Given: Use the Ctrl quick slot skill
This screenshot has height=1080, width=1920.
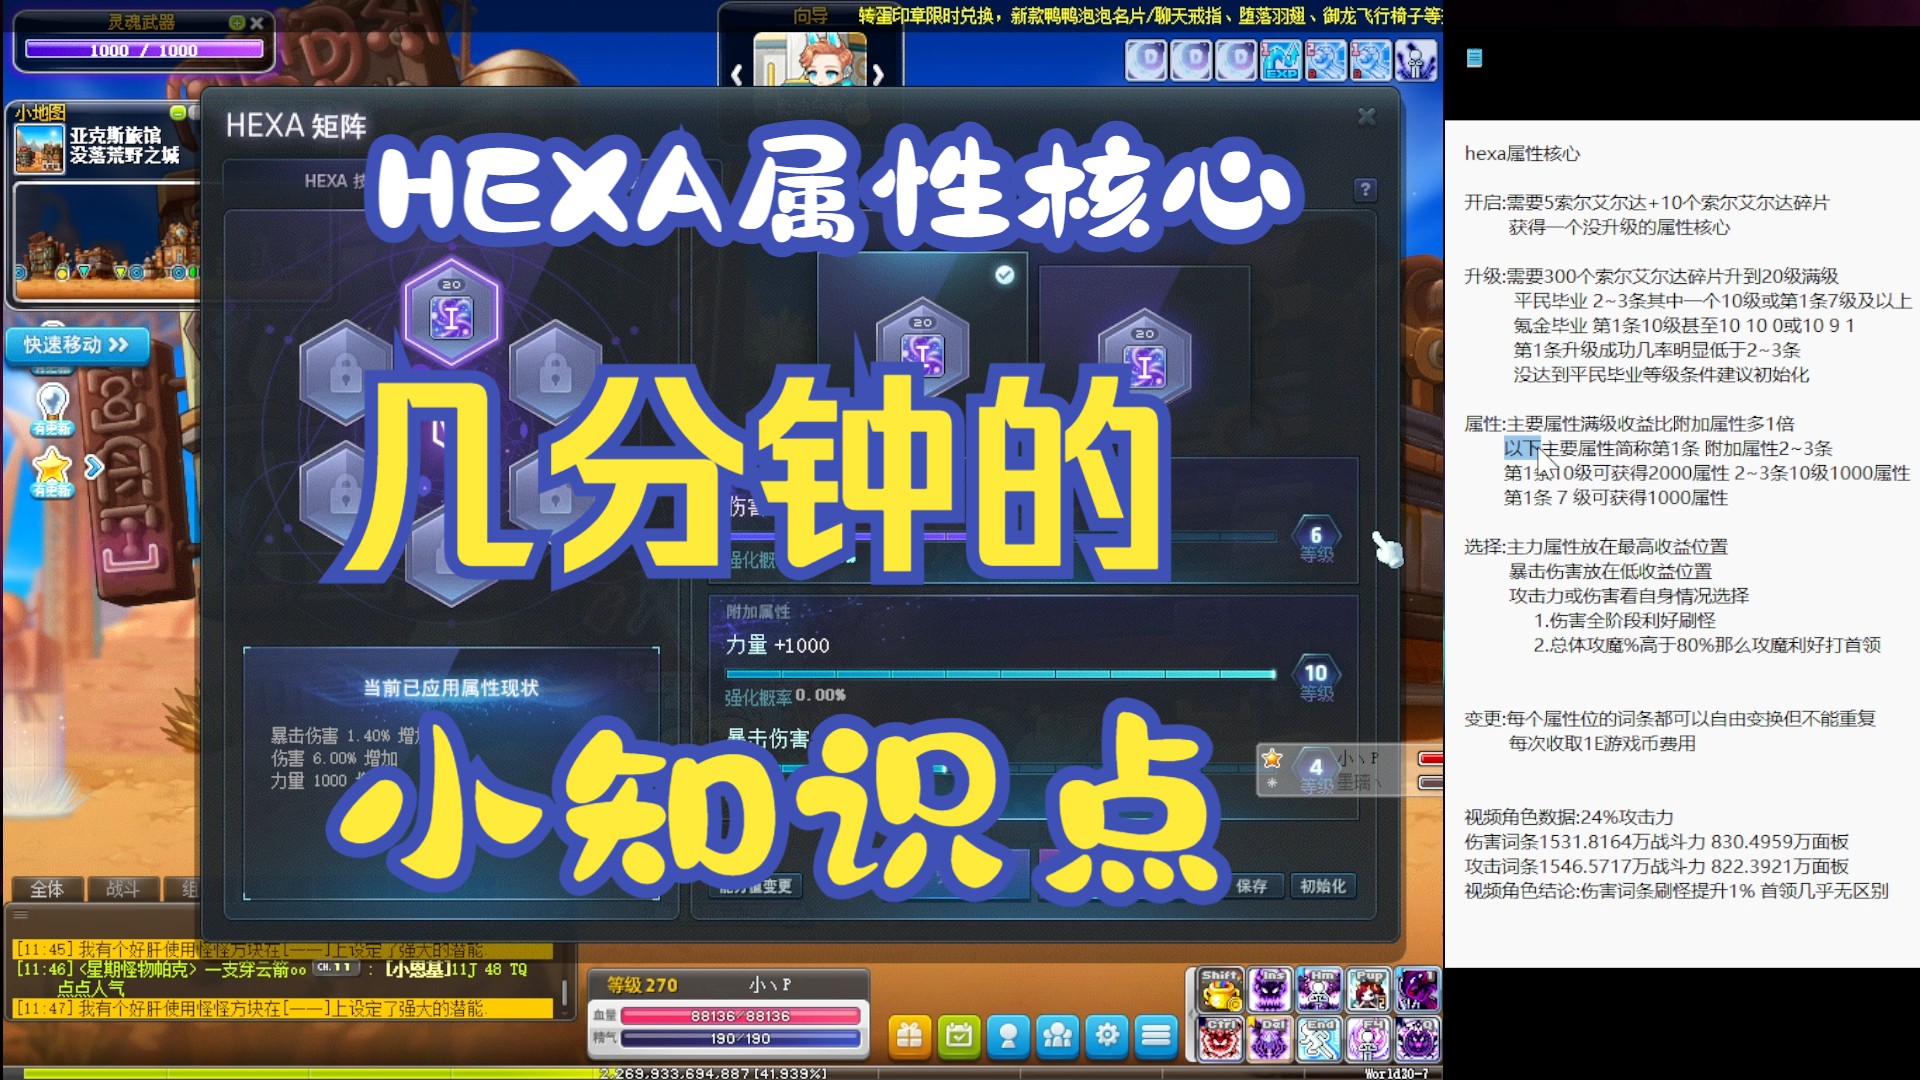Looking at the screenshot, I should (1220, 1039).
